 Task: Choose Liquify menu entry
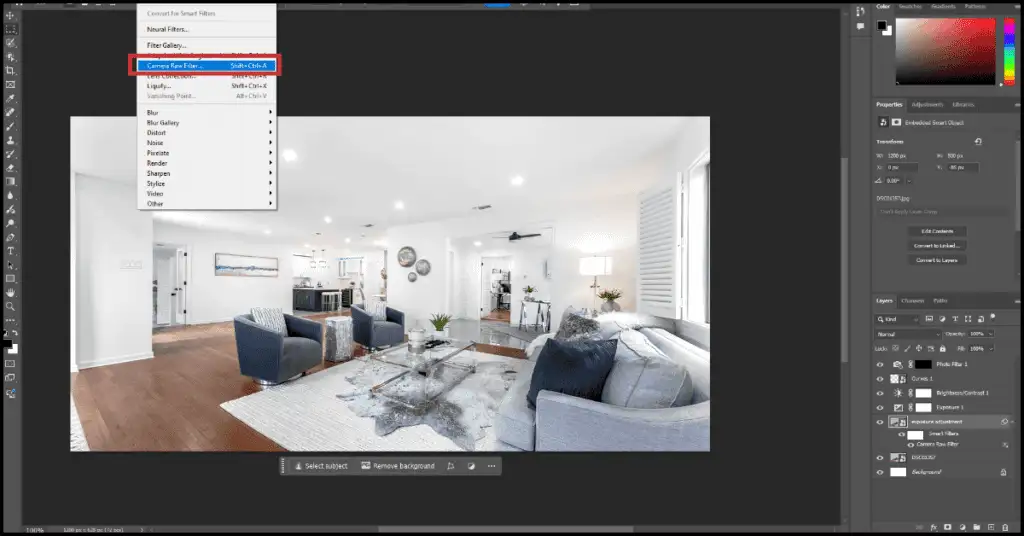pyautogui.click(x=206, y=86)
